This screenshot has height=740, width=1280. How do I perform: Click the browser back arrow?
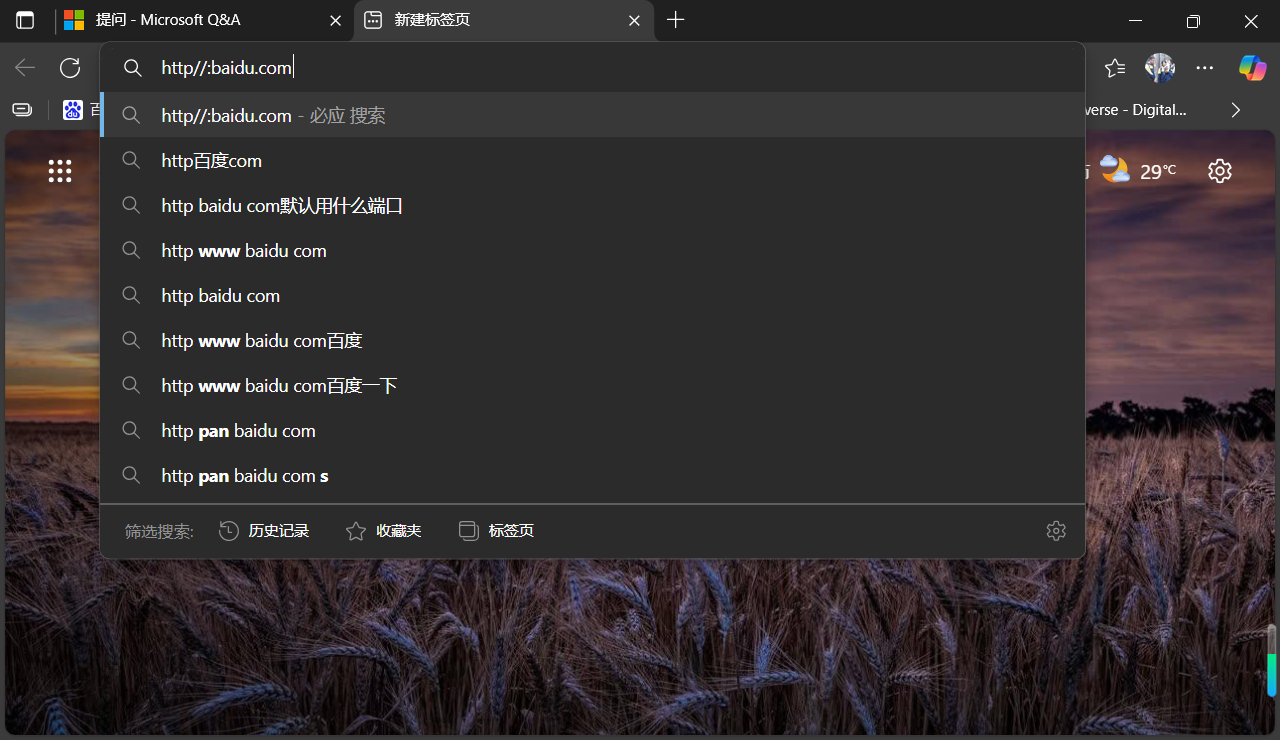pos(25,68)
